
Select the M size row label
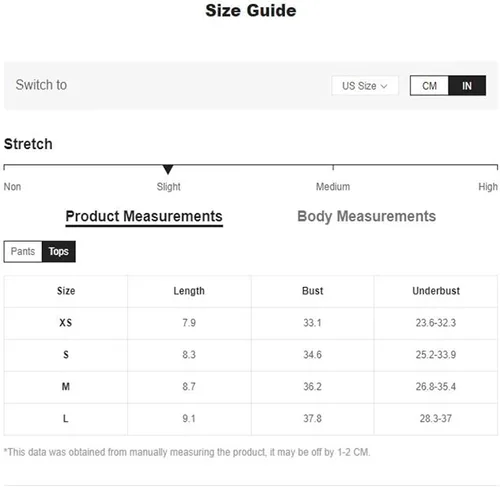66,387
